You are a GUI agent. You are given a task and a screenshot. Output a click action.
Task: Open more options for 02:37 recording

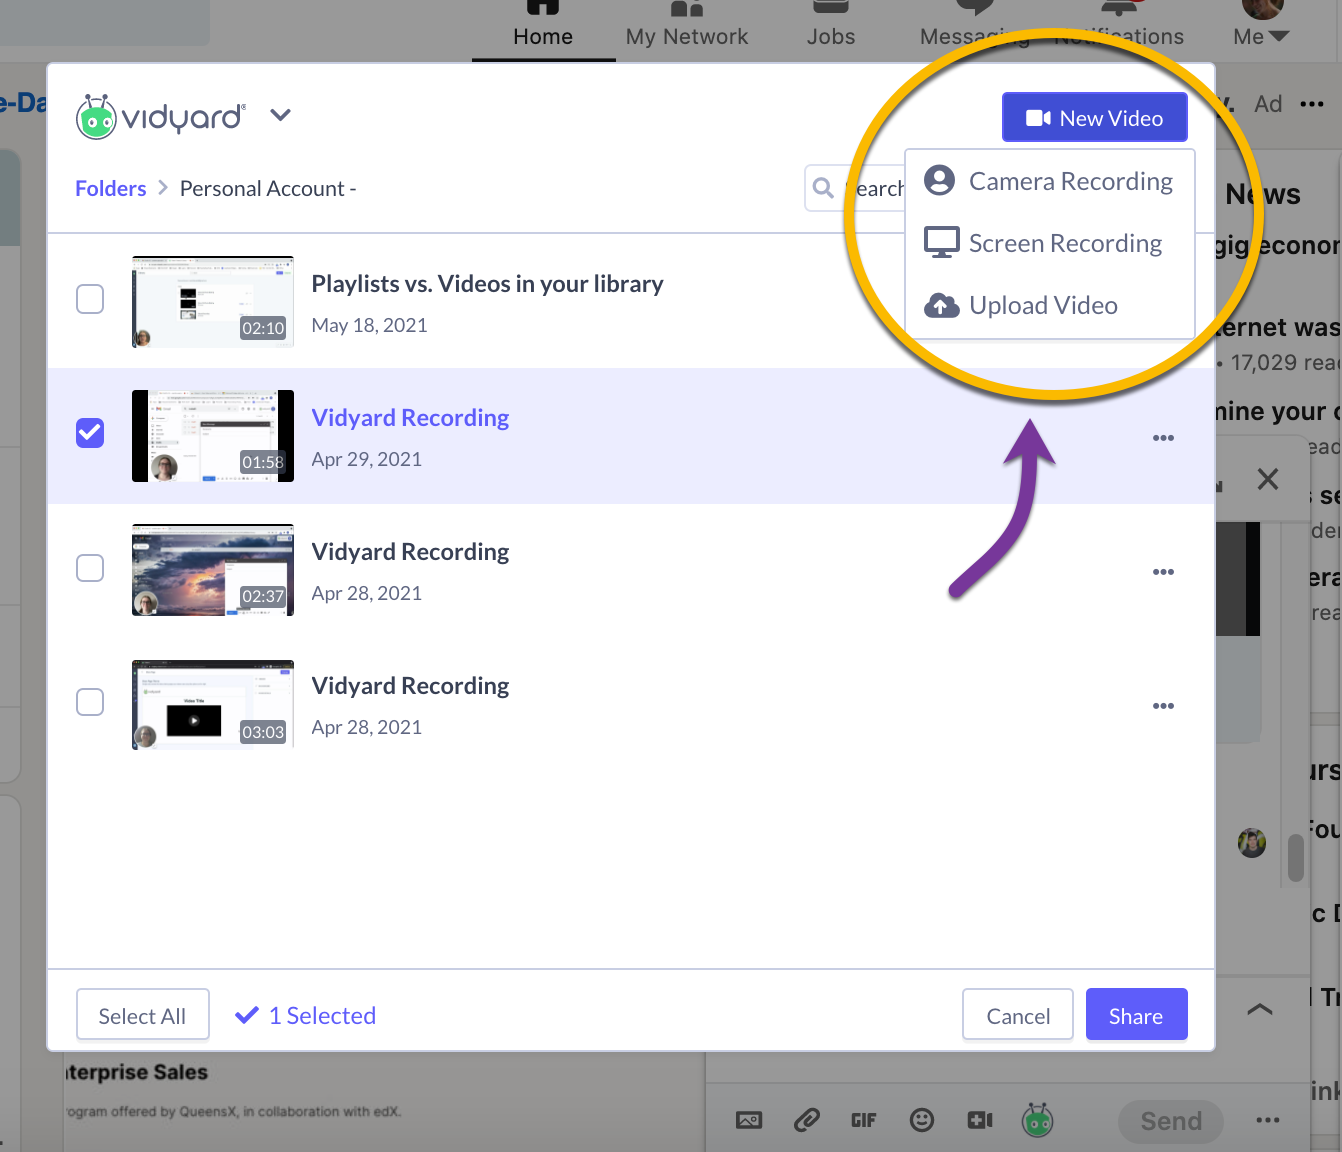click(1163, 572)
